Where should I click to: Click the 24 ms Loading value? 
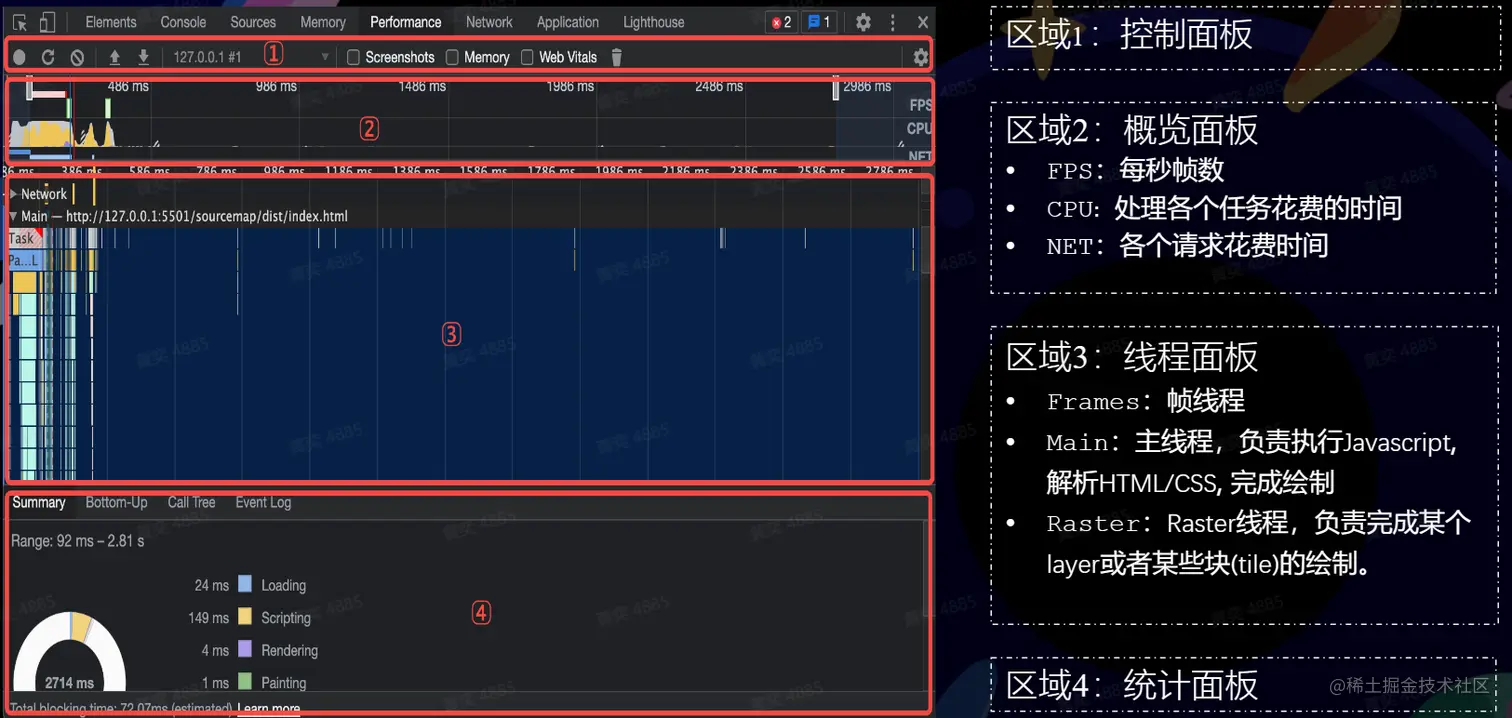[211, 585]
